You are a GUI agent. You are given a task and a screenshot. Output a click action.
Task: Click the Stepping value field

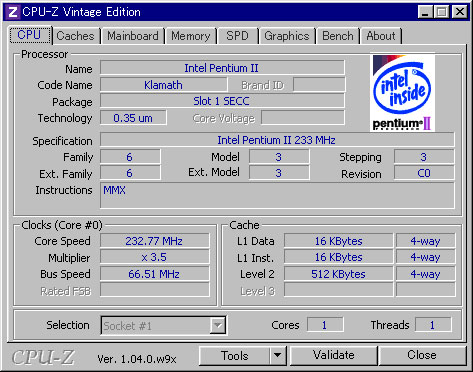[x=424, y=157]
